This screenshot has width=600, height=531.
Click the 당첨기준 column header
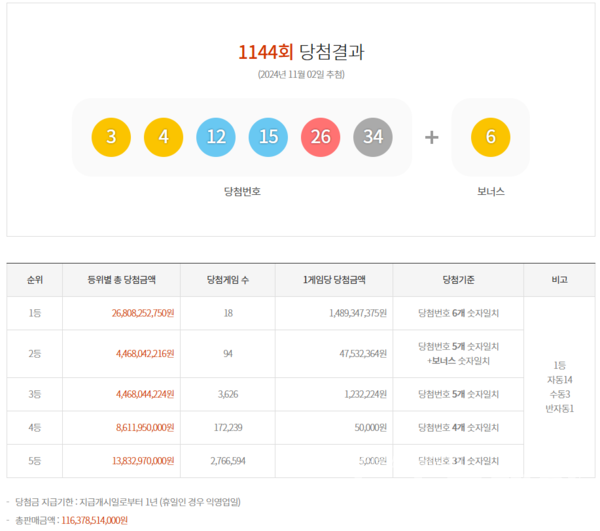458,280
